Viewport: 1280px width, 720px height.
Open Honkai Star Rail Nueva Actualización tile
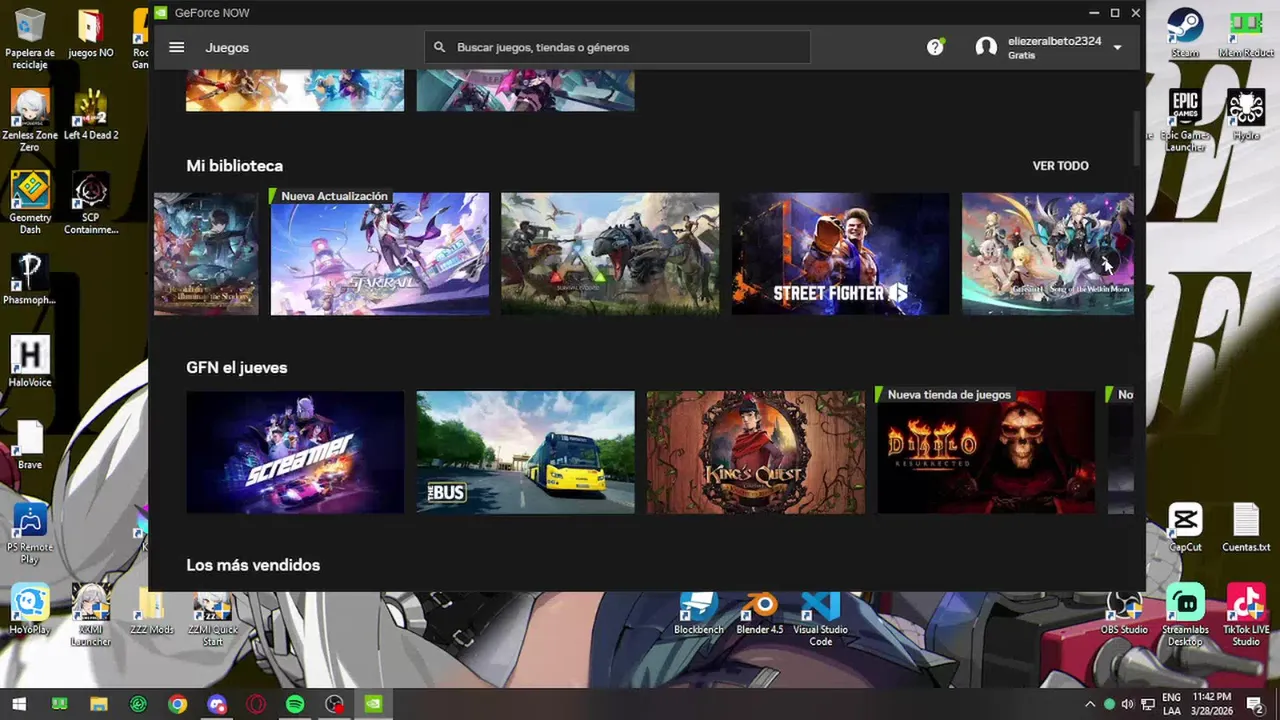pyautogui.click(x=380, y=254)
